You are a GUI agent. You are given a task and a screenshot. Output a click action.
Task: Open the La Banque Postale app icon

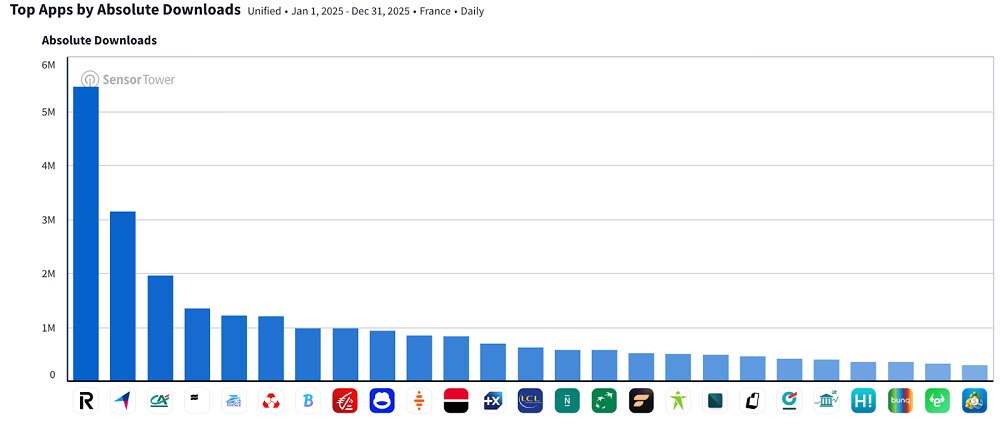[234, 401]
